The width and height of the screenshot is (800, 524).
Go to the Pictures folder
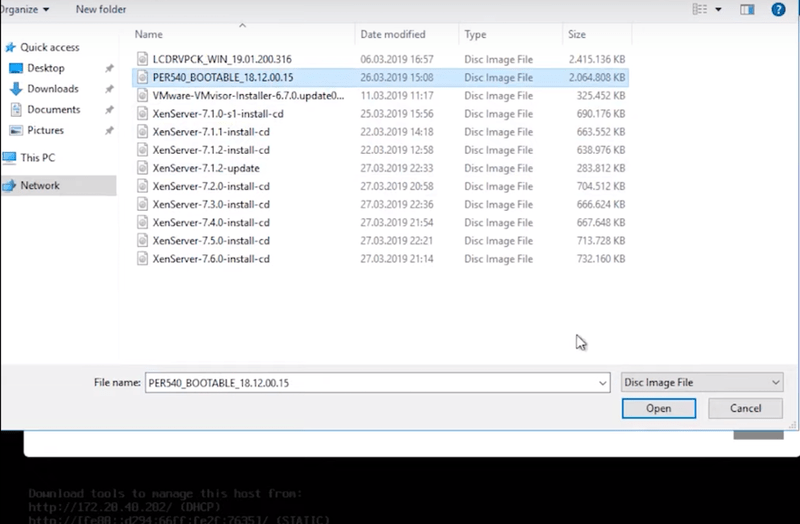[x=45, y=131]
